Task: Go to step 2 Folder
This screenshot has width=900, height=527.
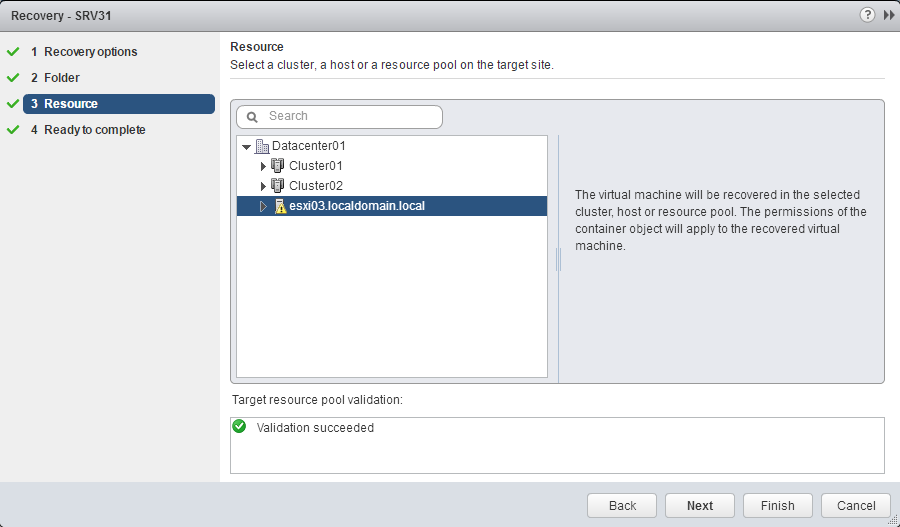Action: [x=62, y=78]
